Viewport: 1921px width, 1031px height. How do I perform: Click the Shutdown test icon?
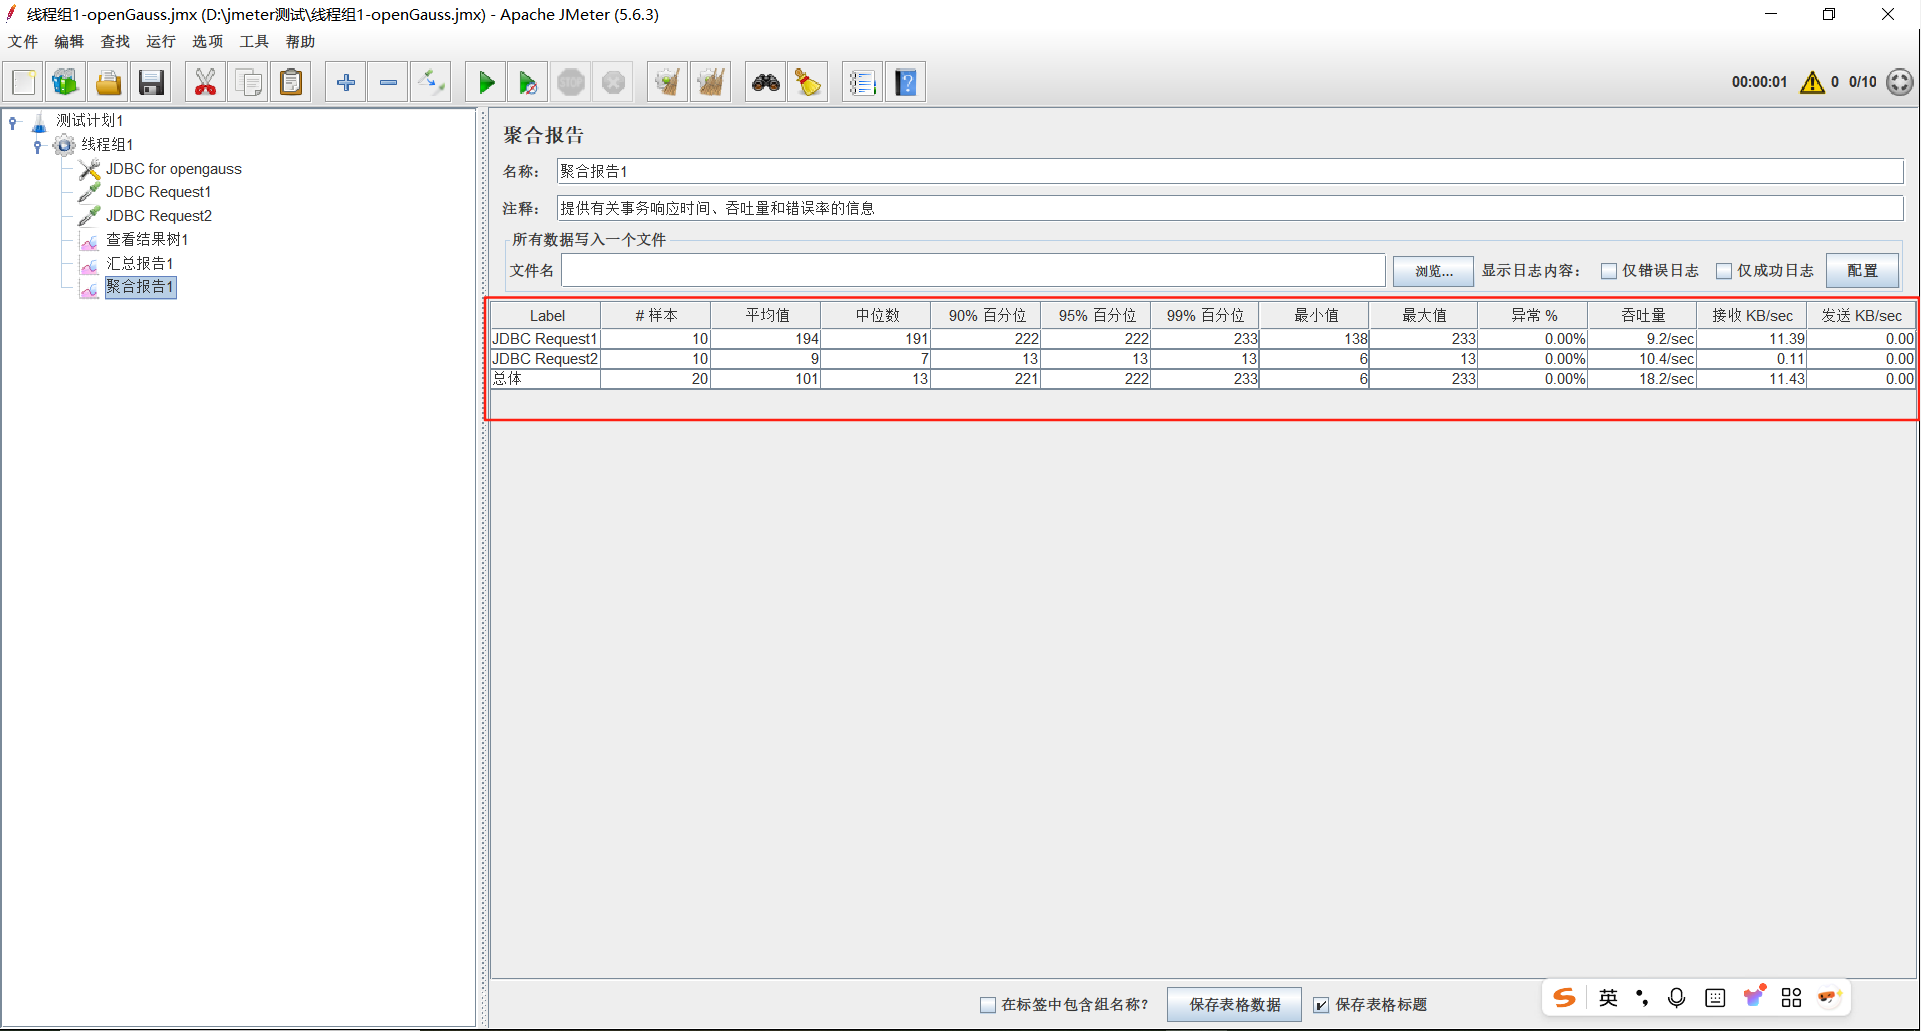click(x=613, y=82)
